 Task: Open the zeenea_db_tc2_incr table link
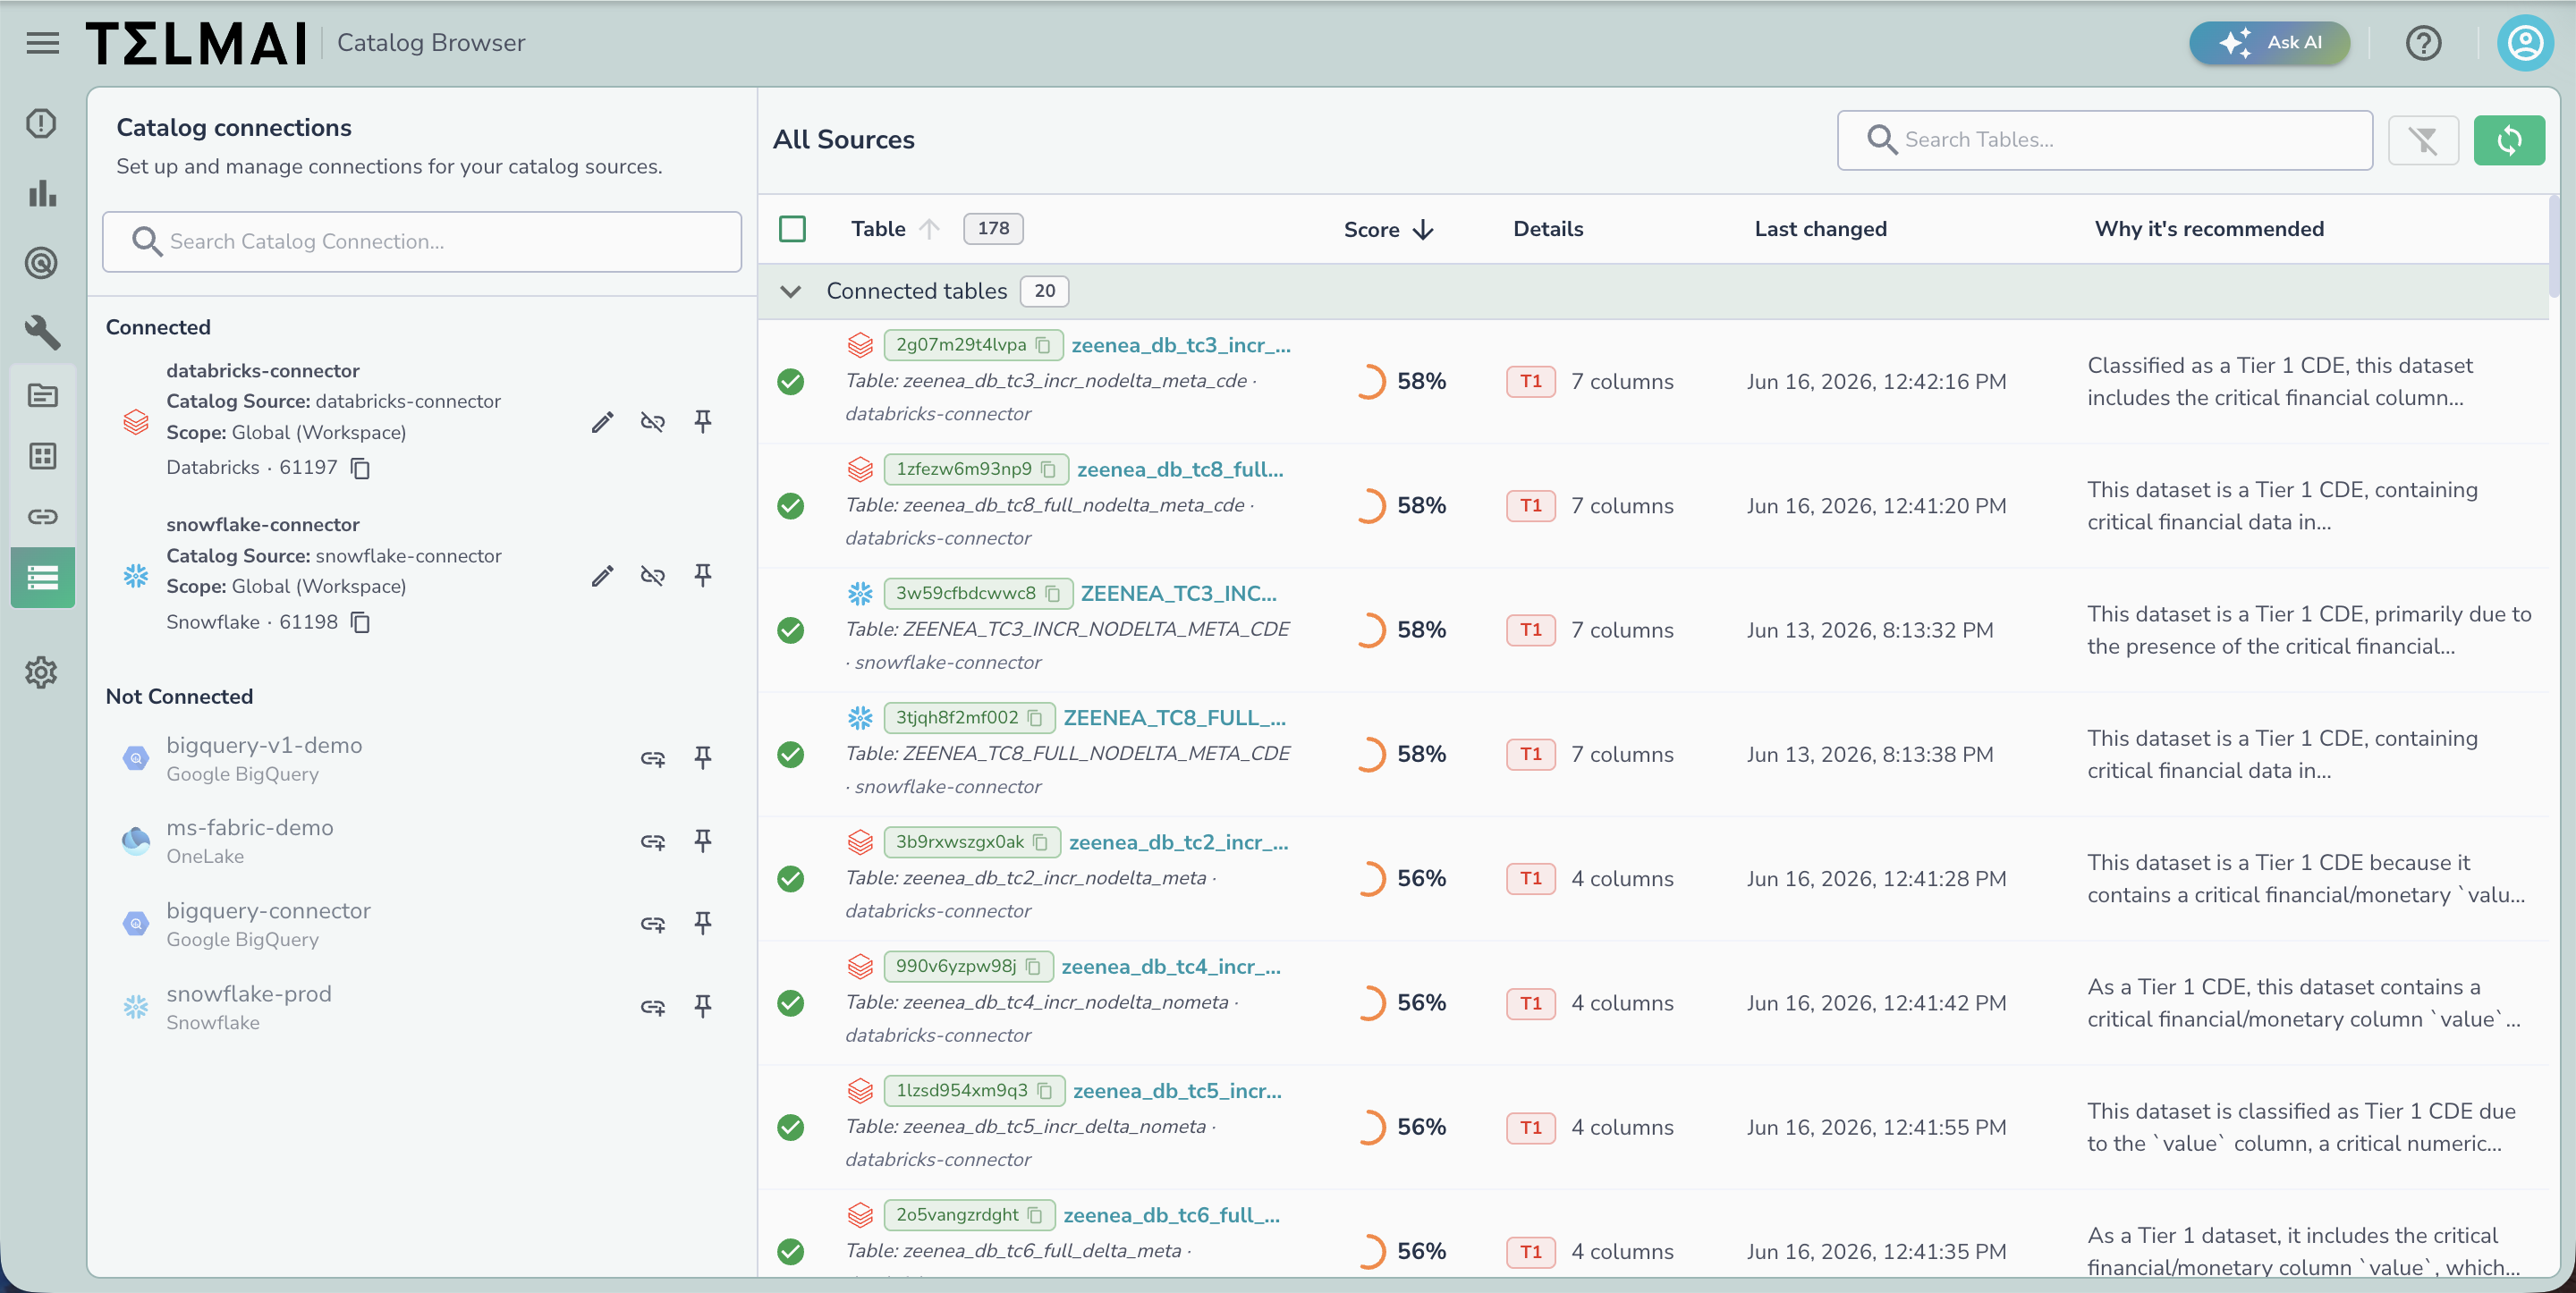(x=1178, y=842)
